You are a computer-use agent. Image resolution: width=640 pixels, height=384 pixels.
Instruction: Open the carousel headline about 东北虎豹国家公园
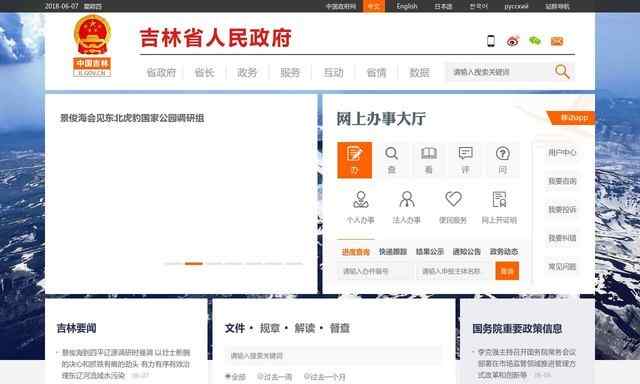pos(132,118)
